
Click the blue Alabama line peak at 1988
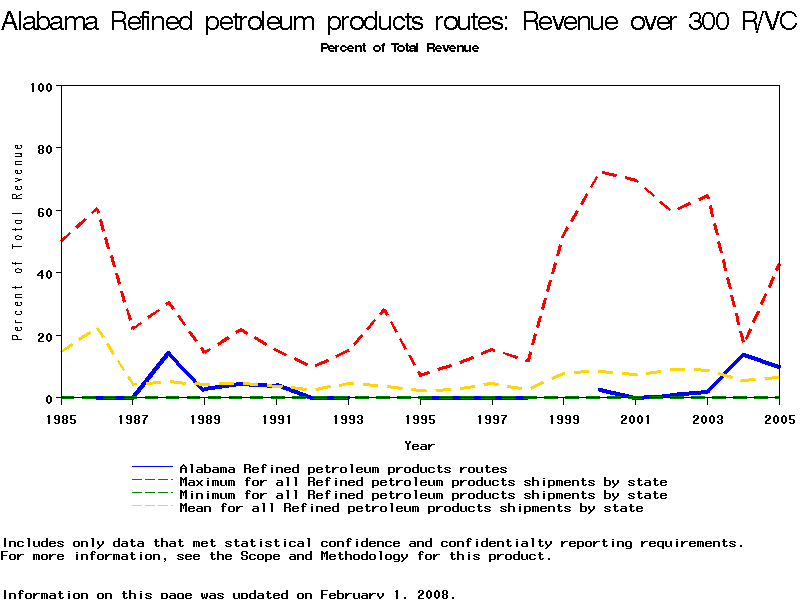point(169,352)
